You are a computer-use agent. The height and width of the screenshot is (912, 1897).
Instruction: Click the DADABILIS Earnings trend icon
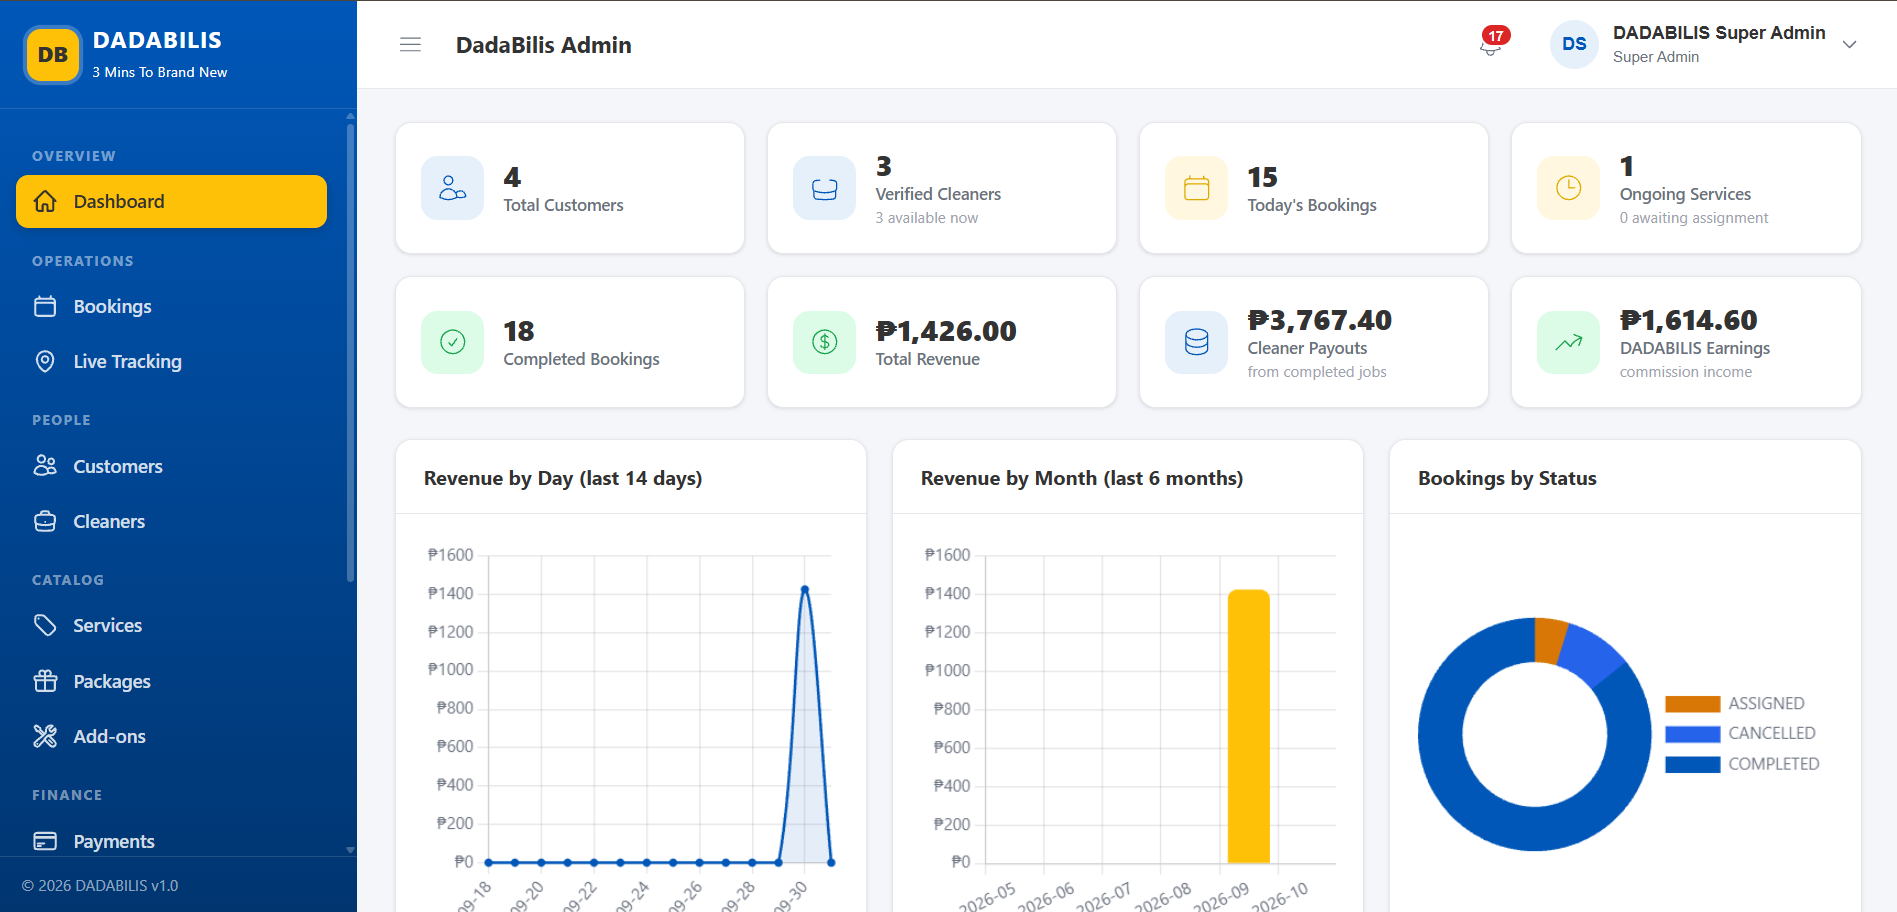pyautogui.click(x=1568, y=342)
